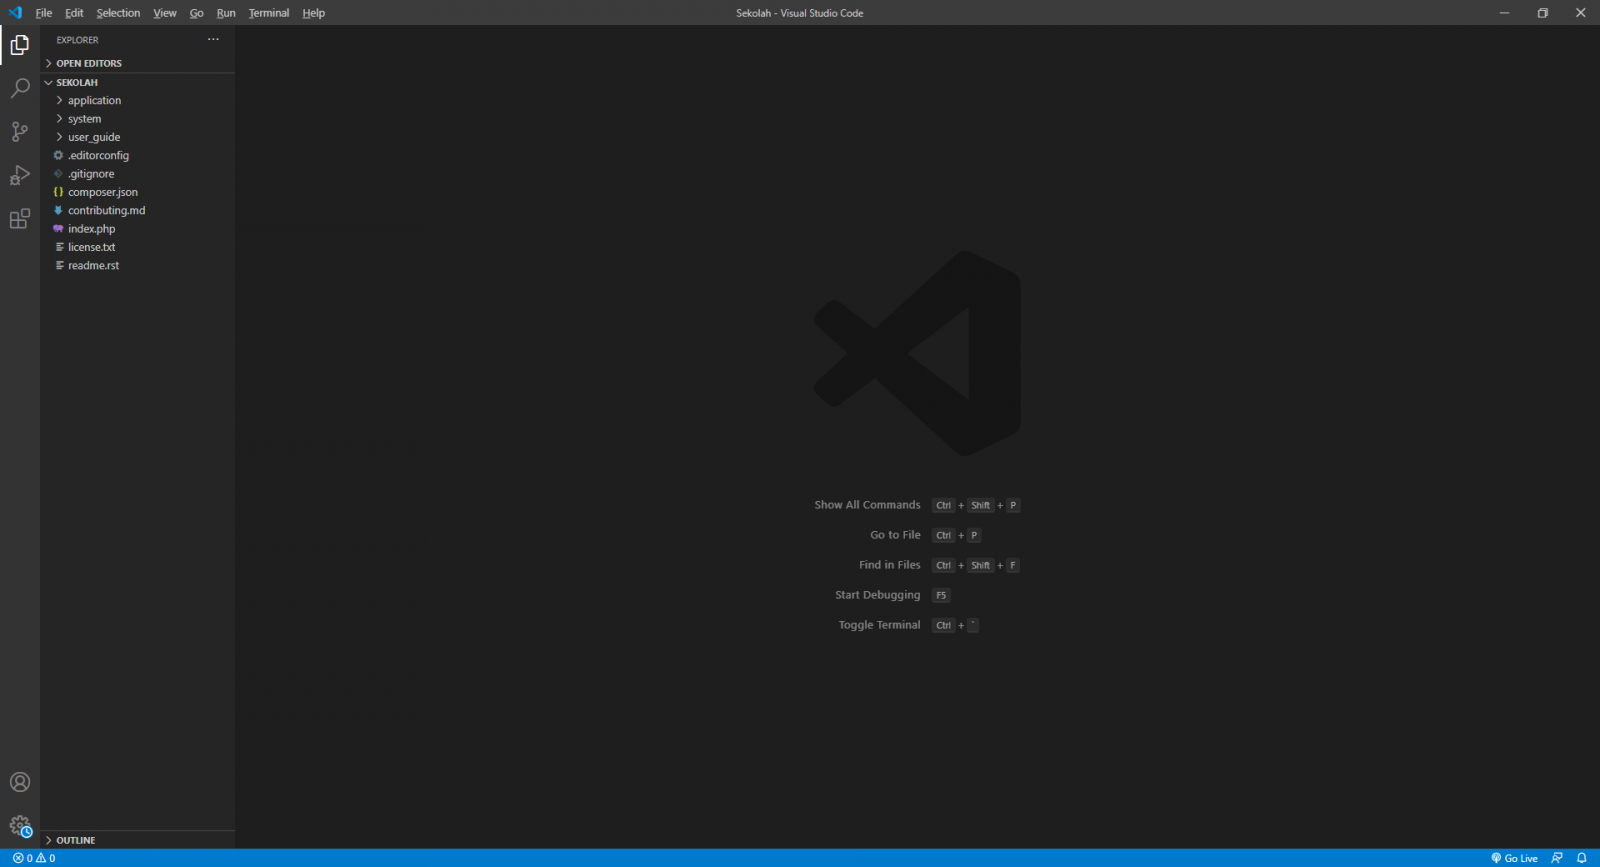Open the Selection menu
The width and height of the screenshot is (1600, 867).
[x=118, y=13]
